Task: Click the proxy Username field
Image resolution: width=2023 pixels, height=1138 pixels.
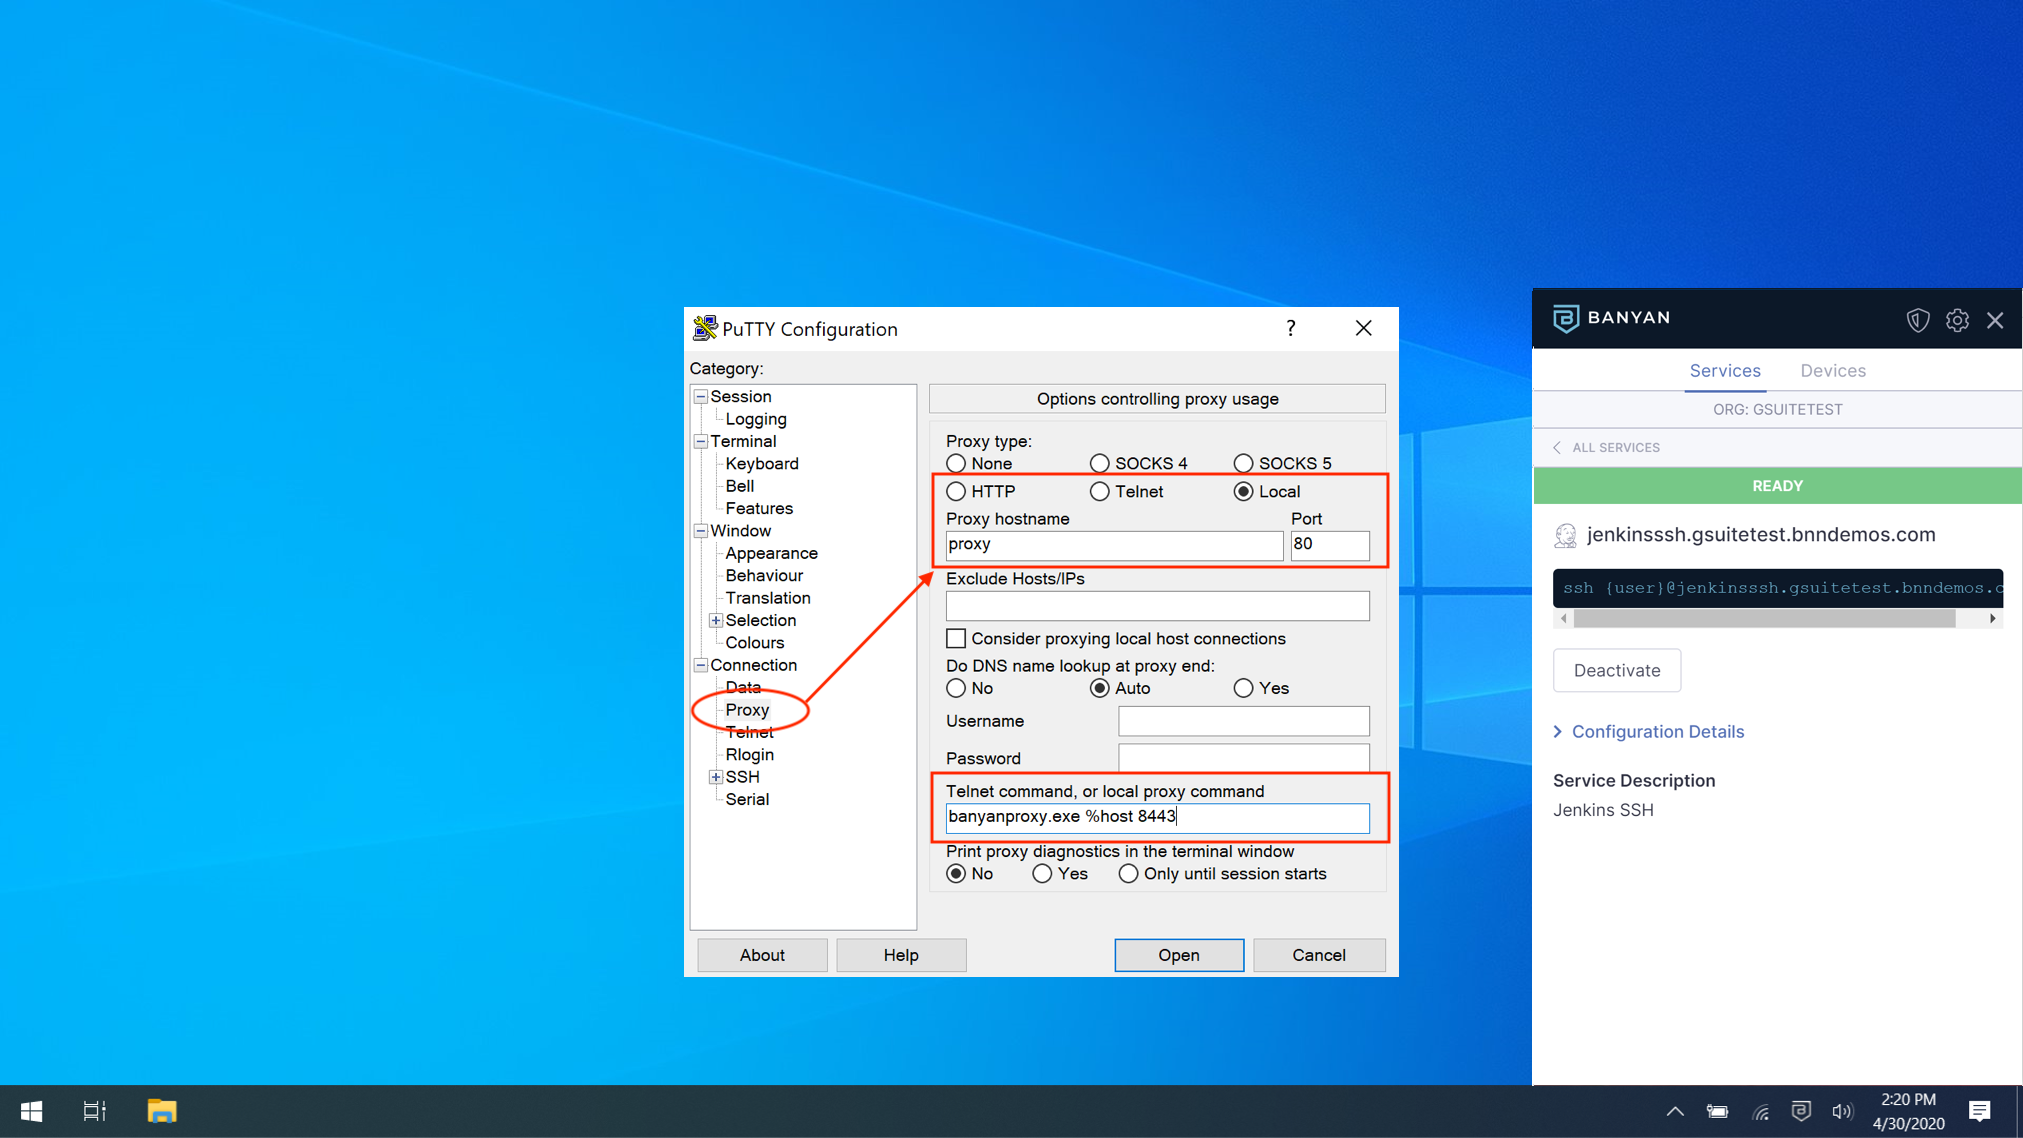Action: [1243, 721]
